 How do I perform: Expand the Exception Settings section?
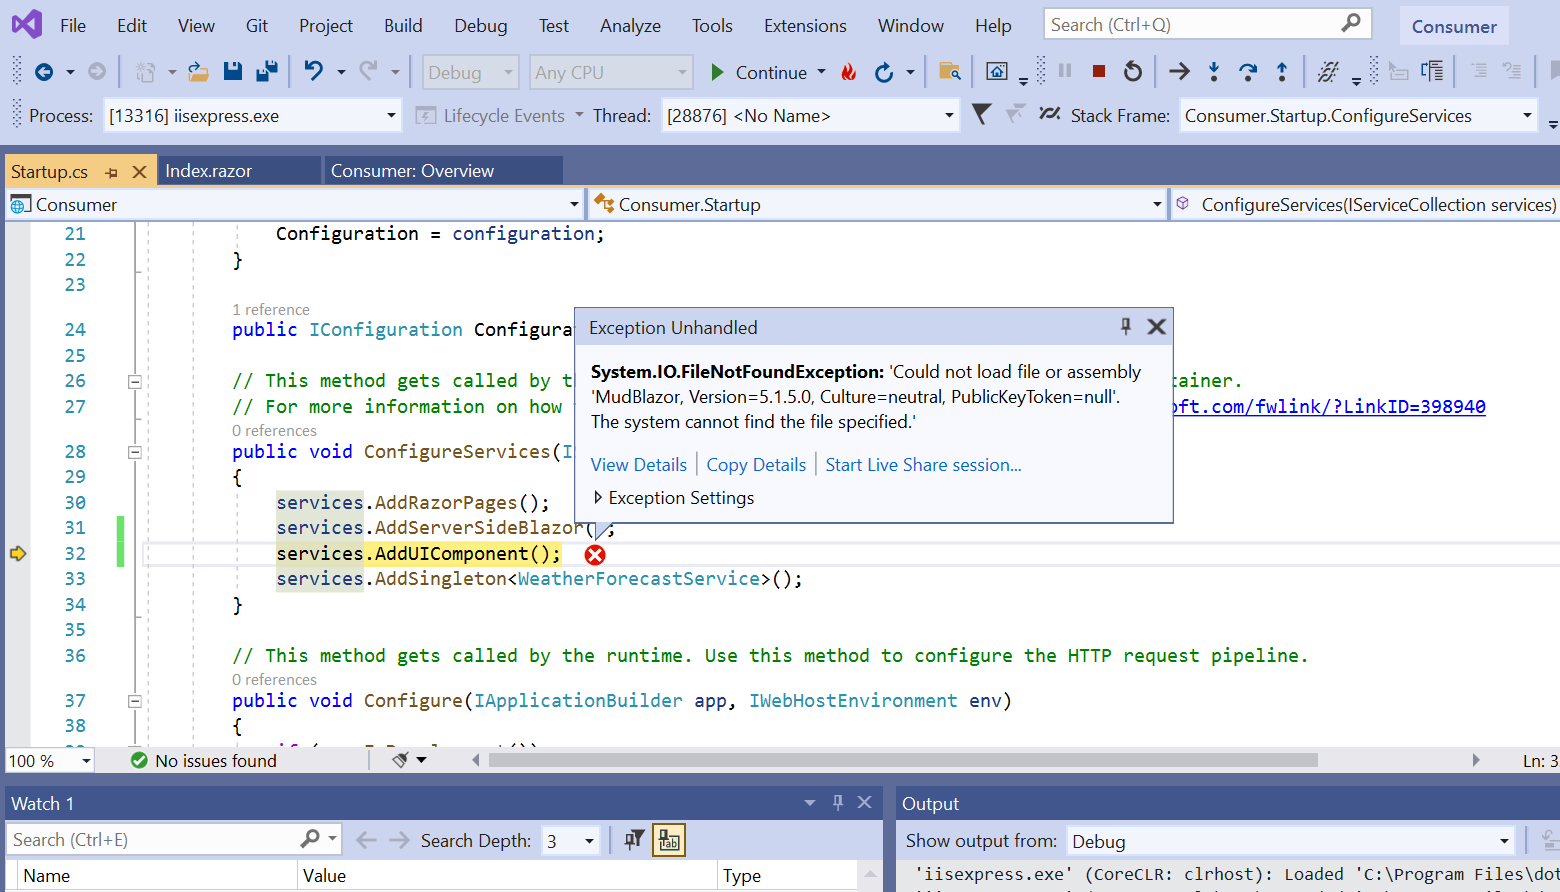pyautogui.click(x=598, y=498)
